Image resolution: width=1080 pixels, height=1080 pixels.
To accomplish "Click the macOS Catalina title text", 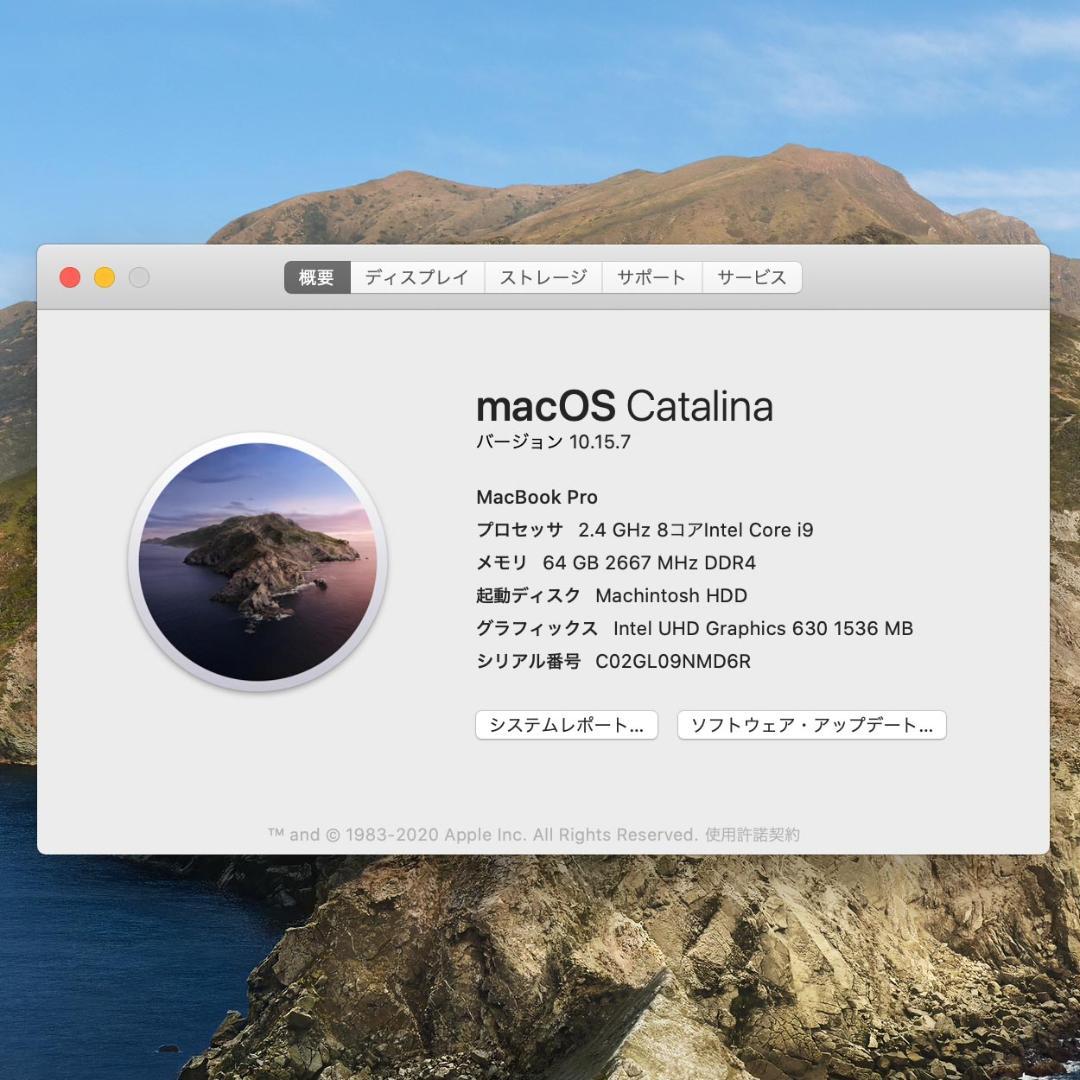I will click(626, 406).
